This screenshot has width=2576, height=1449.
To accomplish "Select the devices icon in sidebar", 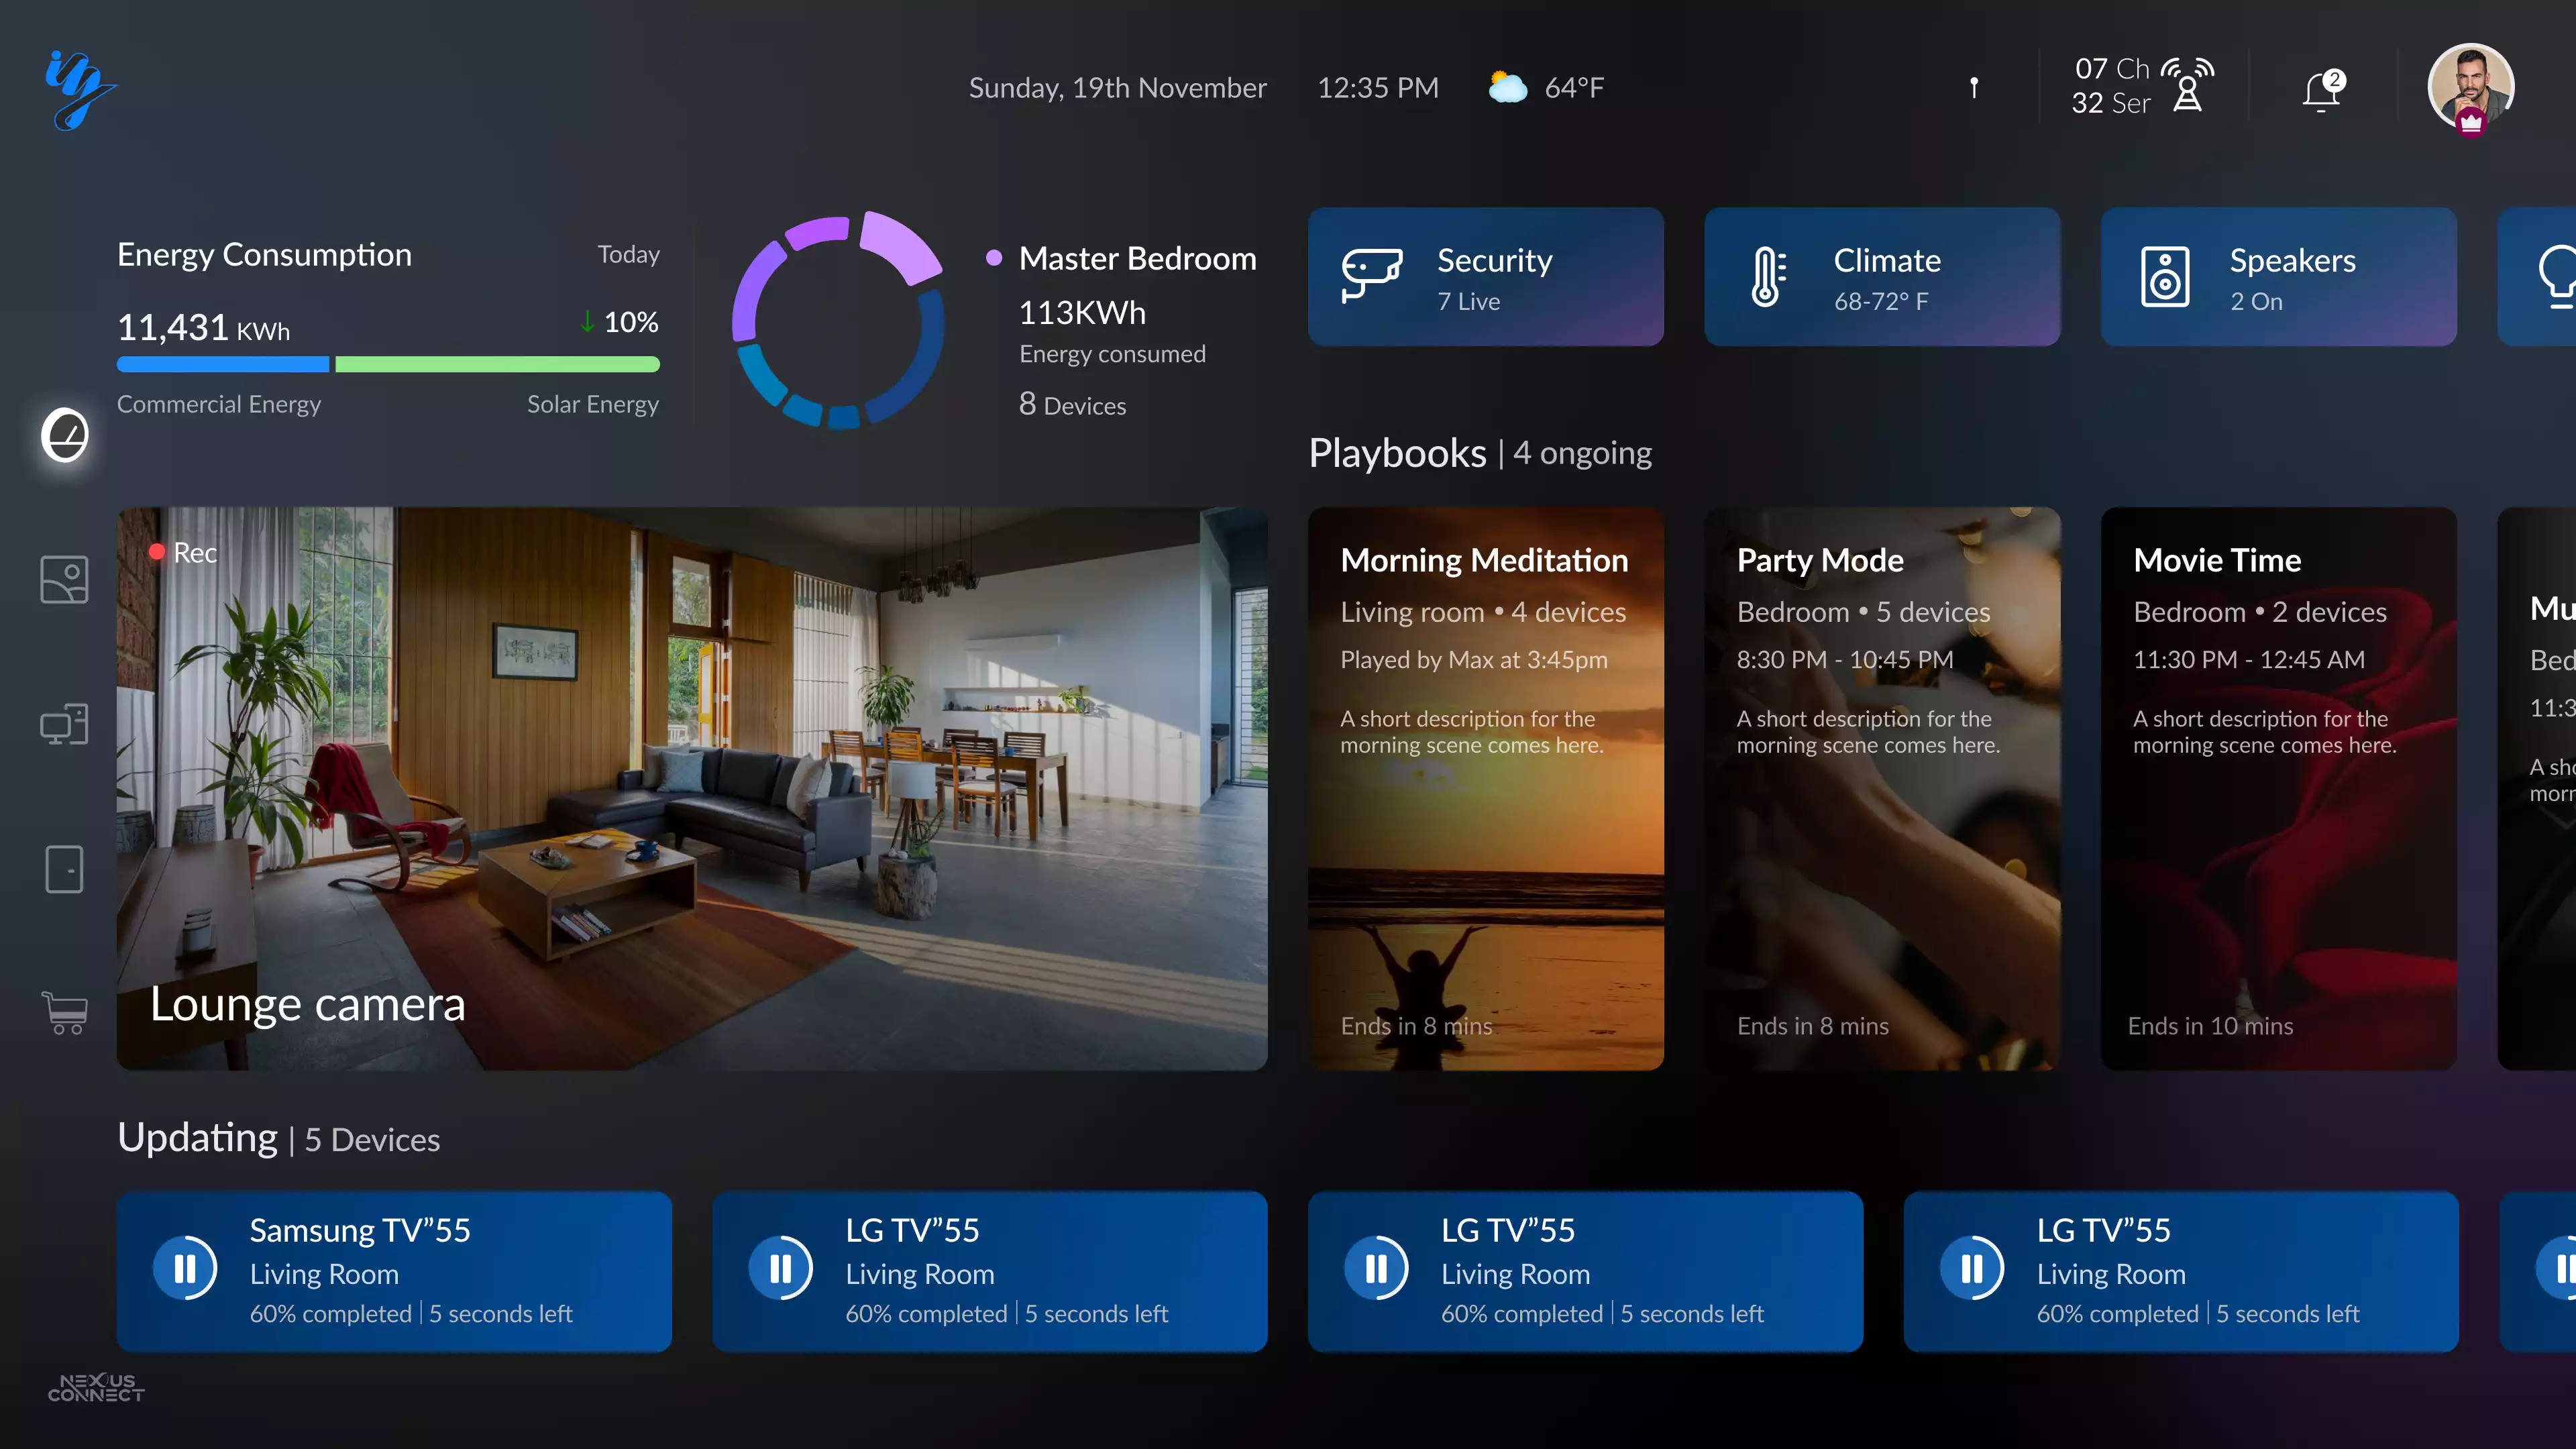I will [x=65, y=724].
